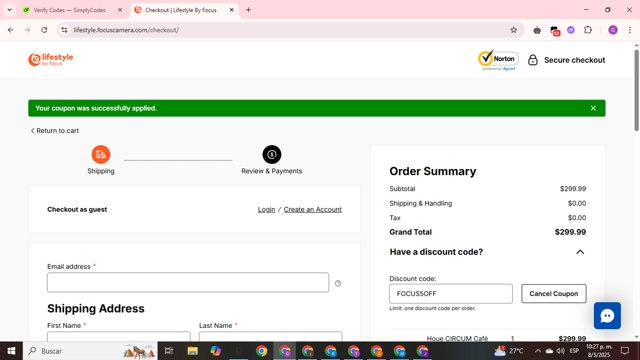Image resolution: width=640 pixels, height=360 pixels.
Task: Open the volume control in tray
Action: tap(561, 351)
